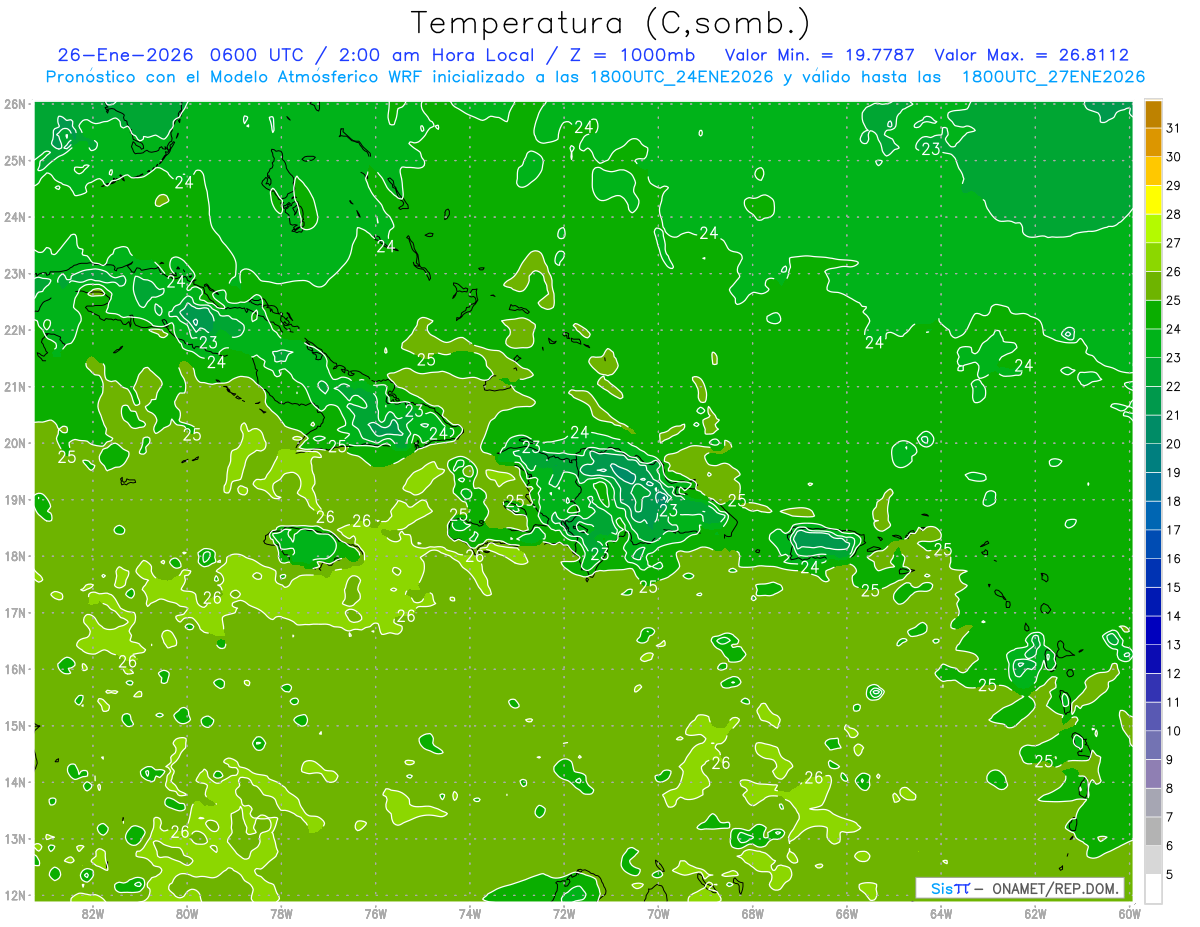The image size is (1200, 927).
Task: Click the color scale label "31"
Action: 1174,128
